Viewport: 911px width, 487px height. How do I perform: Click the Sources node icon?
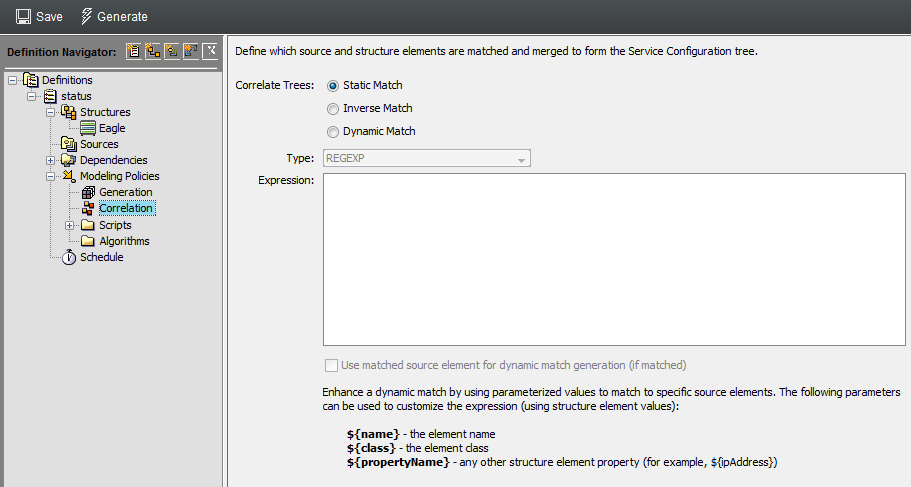point(69,144)
